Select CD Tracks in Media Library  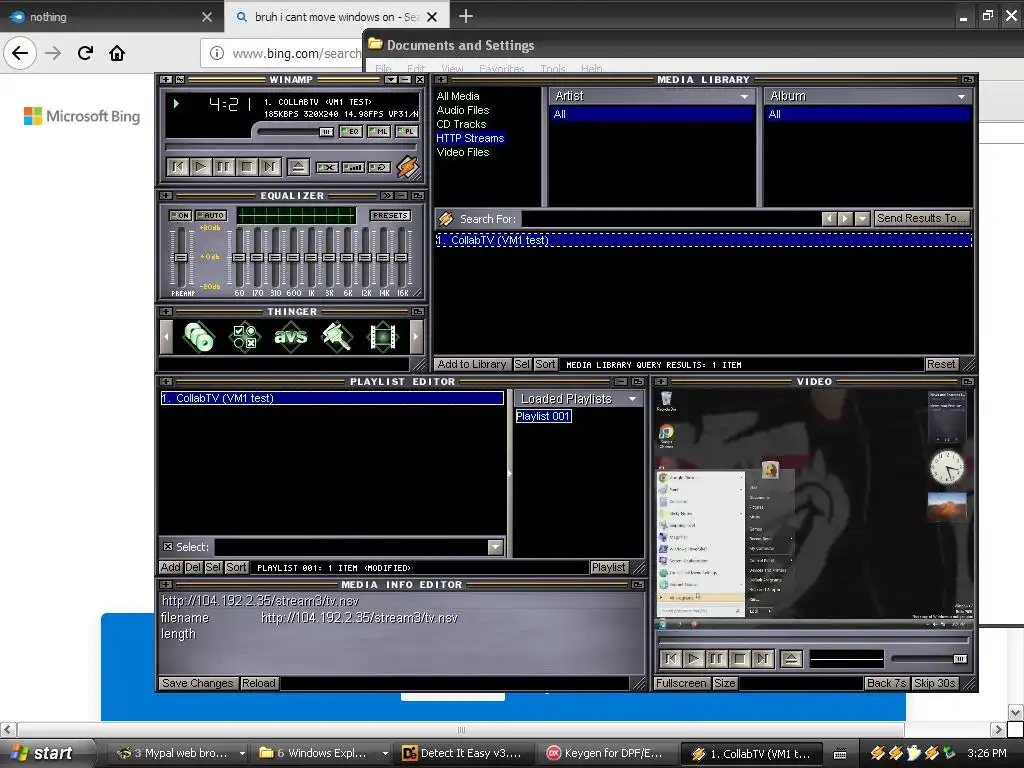tap(461, 124)
